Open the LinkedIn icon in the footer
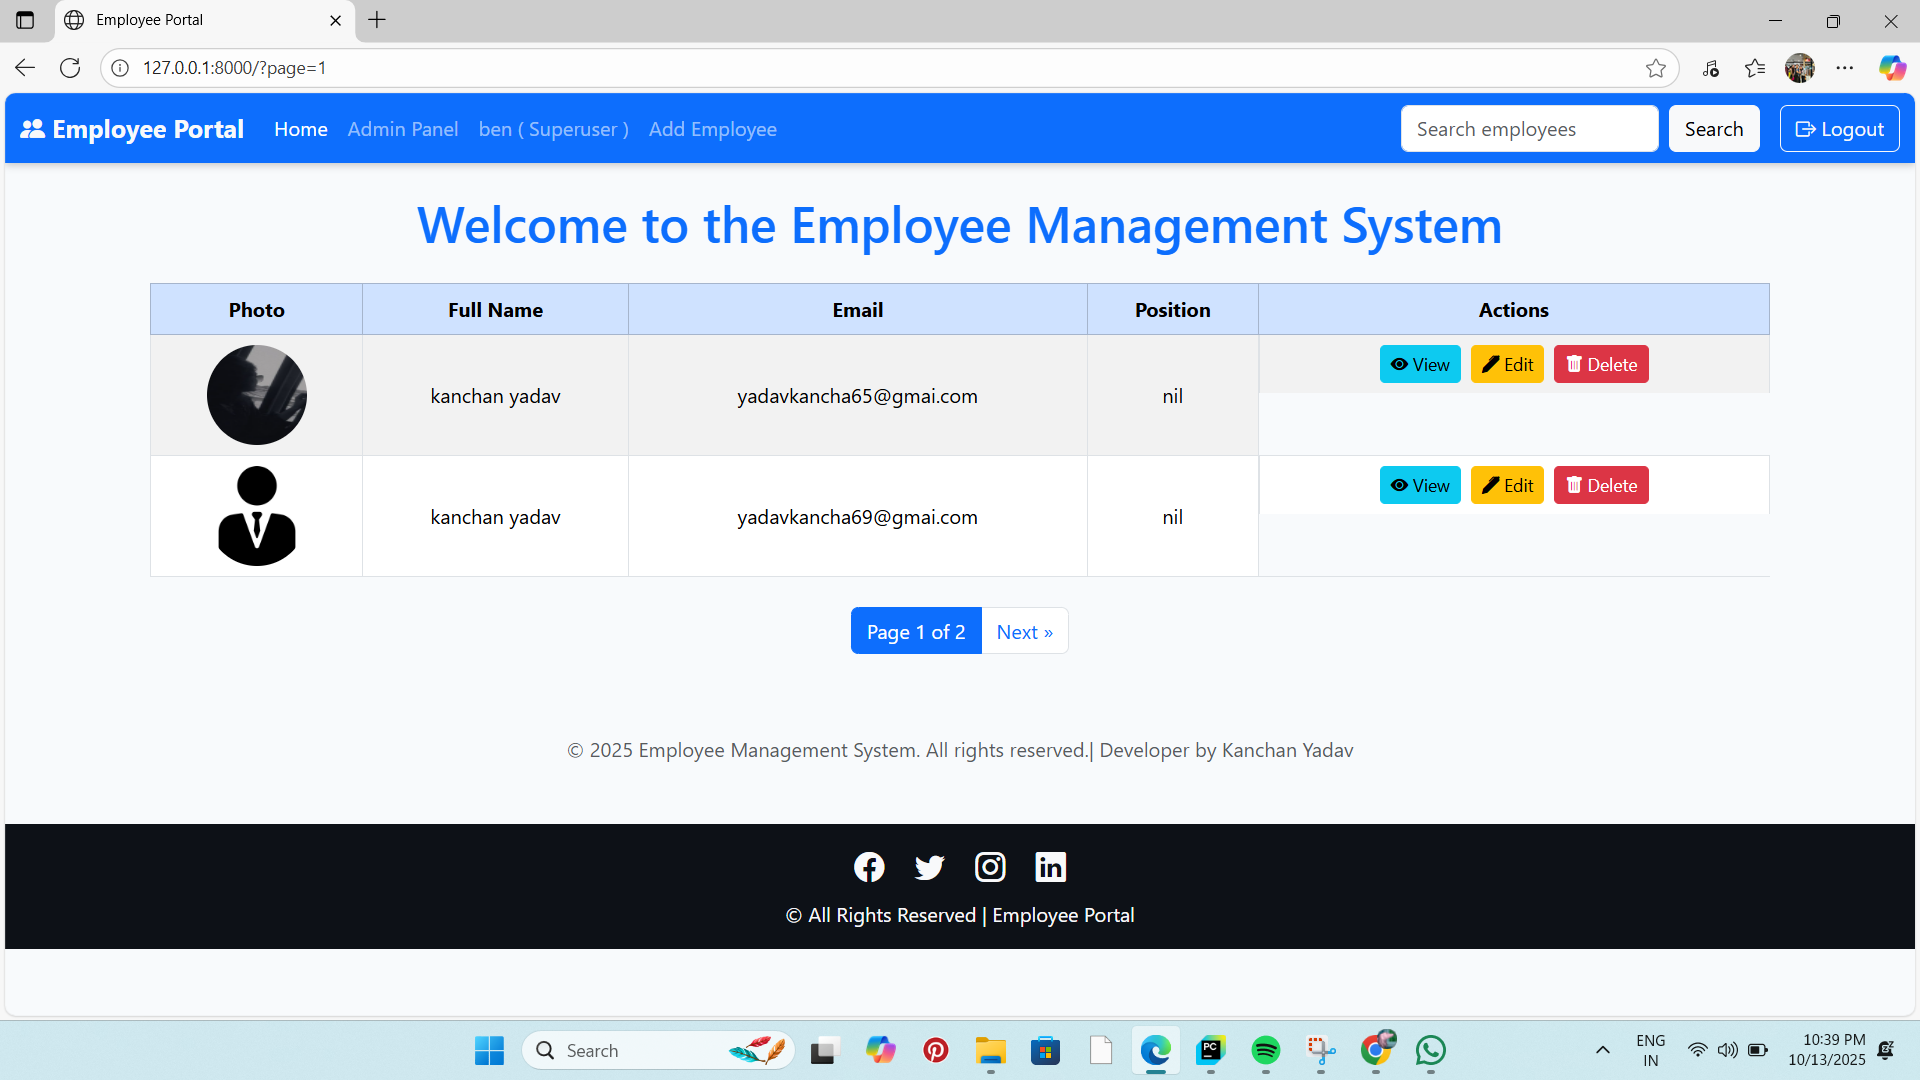The image size is (1920, 1080). coord(1050,867)
